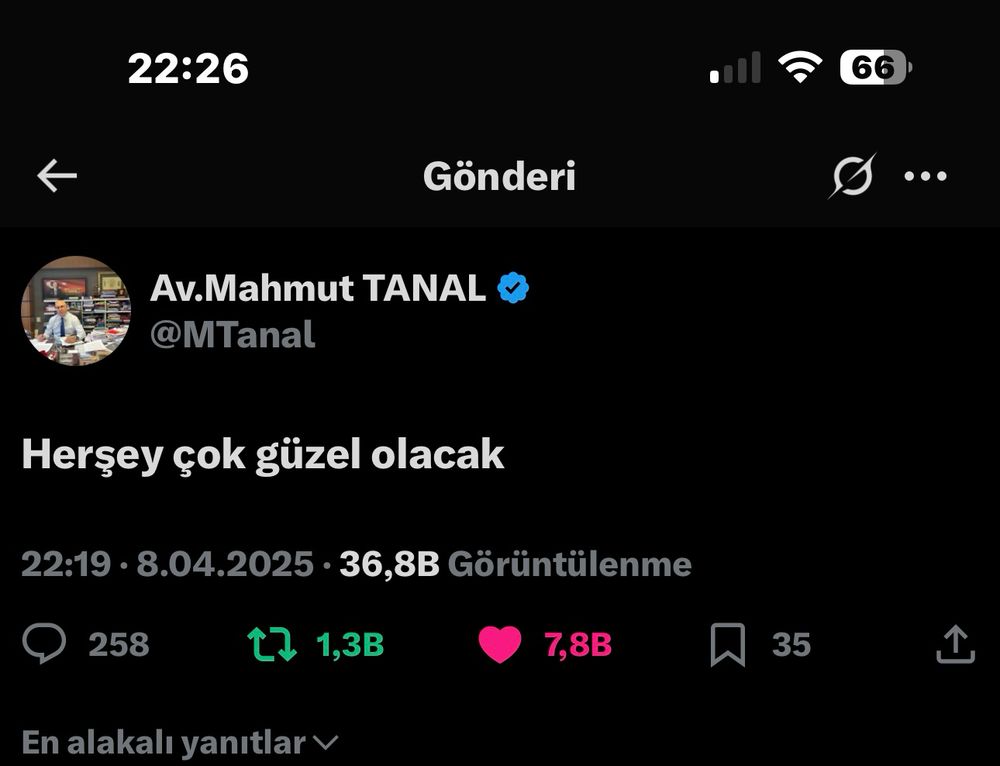This screenshot has width=1000, height=766.
Task: Open the three-dot more options menu
Action: tap(925, 175)
